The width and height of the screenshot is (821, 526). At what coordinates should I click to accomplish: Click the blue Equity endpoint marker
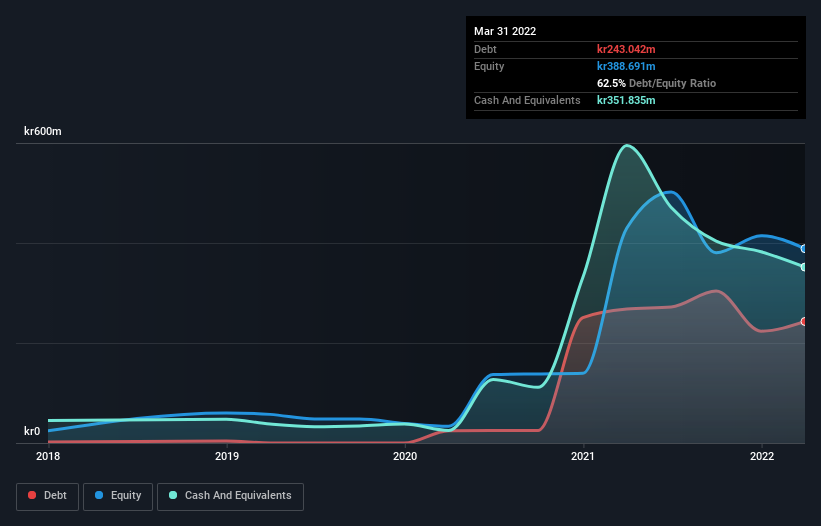coord(805,249)
